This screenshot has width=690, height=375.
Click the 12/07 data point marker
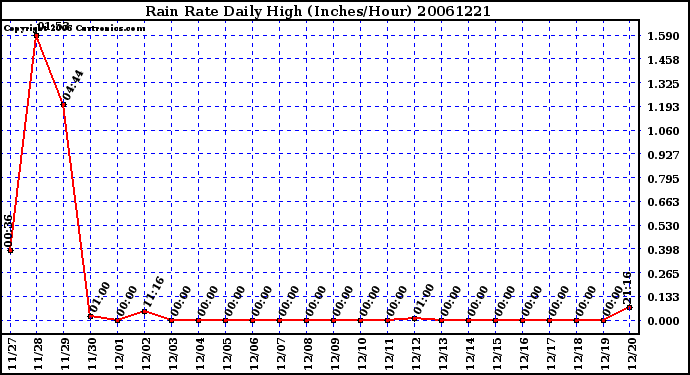pyautogui.click(x=279, y=320)
